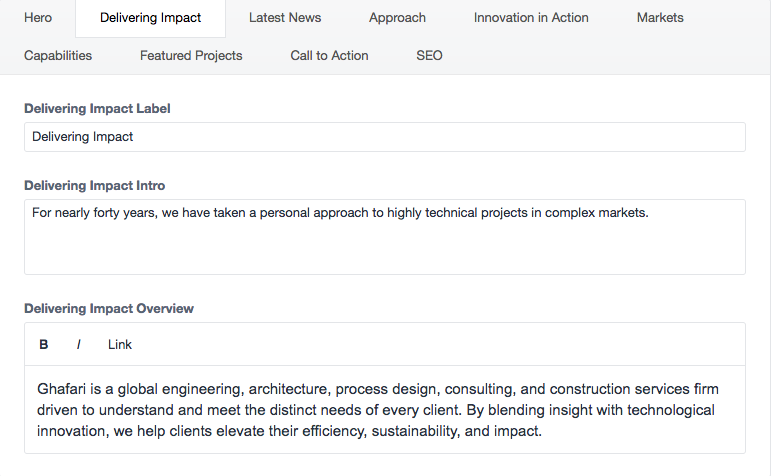The image size is (771, 476).
Task: Select the Delivering Impact tab
Action: [150, 18]
